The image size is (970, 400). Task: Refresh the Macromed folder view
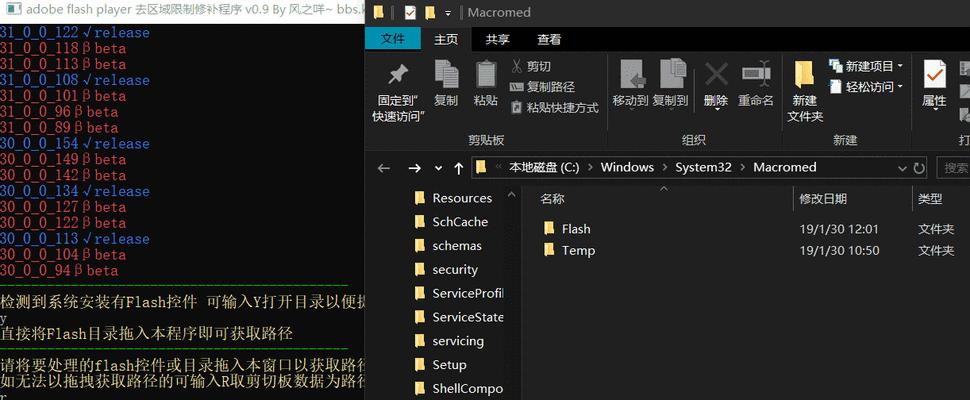(919, 168)
